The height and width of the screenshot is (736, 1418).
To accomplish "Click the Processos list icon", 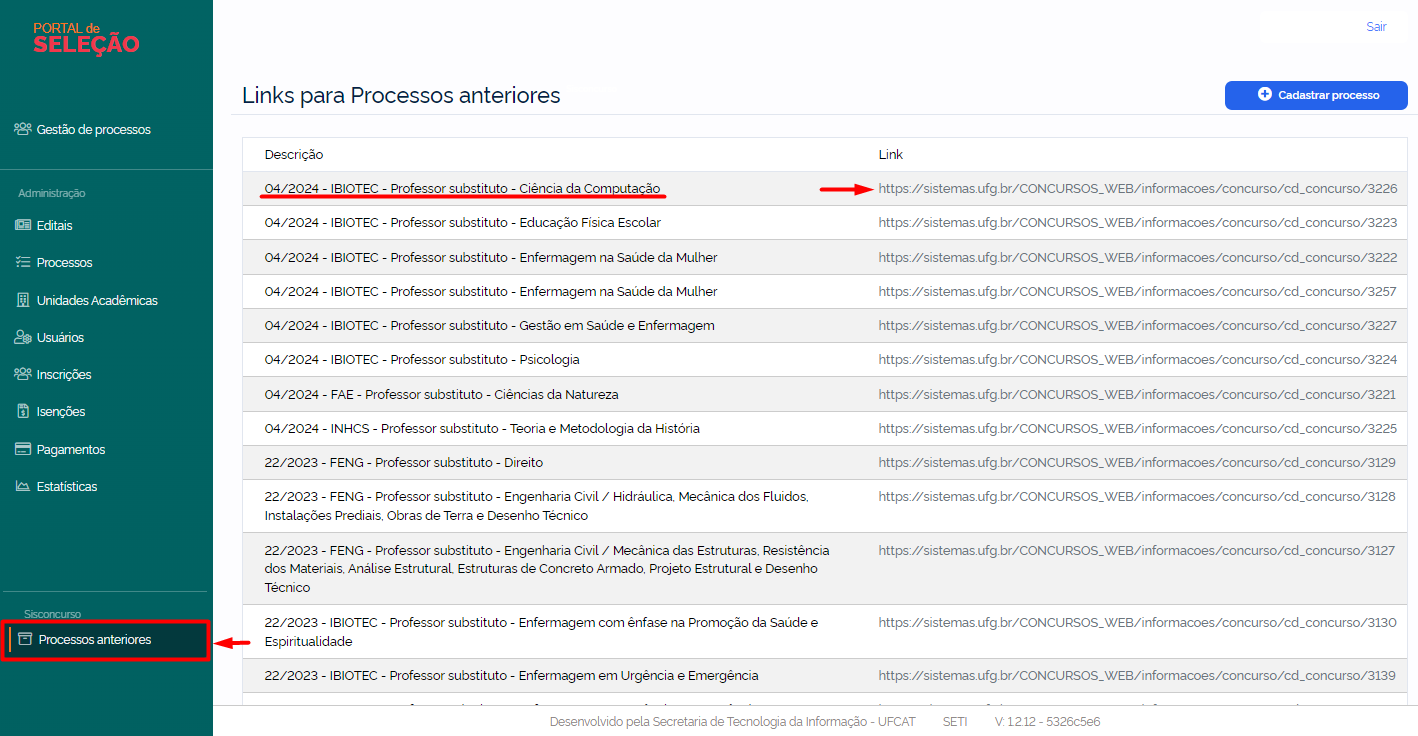I will 23,262.
